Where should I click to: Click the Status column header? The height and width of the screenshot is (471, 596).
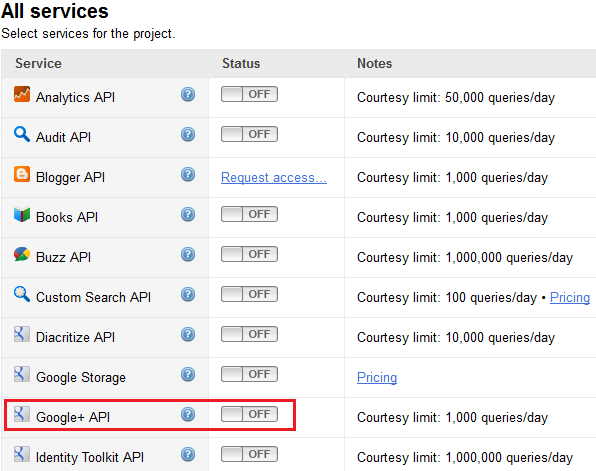241,63
